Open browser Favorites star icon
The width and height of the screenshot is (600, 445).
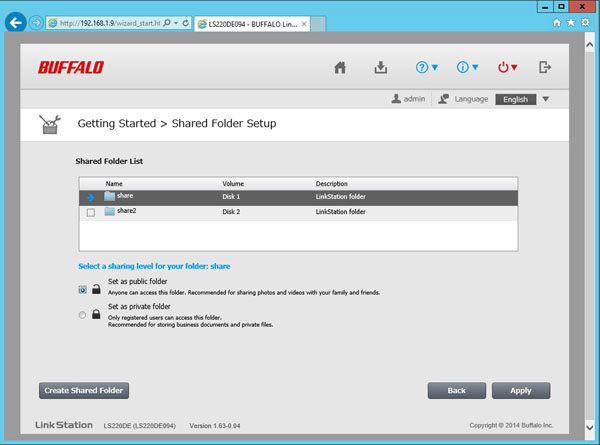(571, 23)
